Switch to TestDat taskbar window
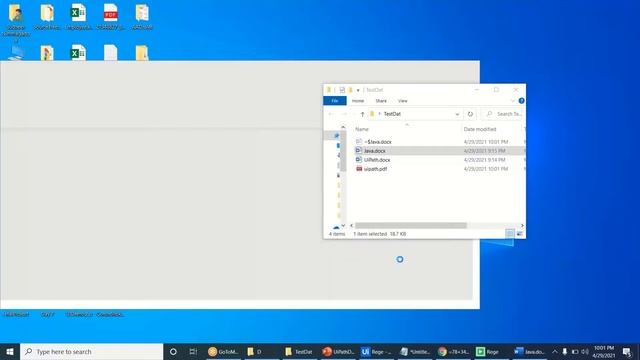This screenshot has height=360, width=640. pos(299,351)
